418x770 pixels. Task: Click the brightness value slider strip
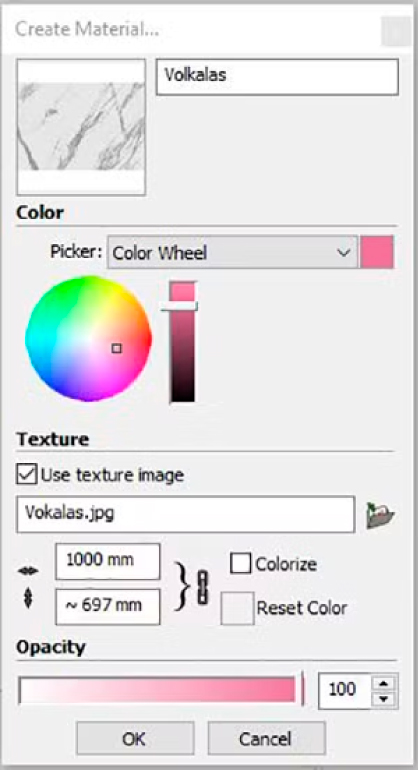(182, 342)
